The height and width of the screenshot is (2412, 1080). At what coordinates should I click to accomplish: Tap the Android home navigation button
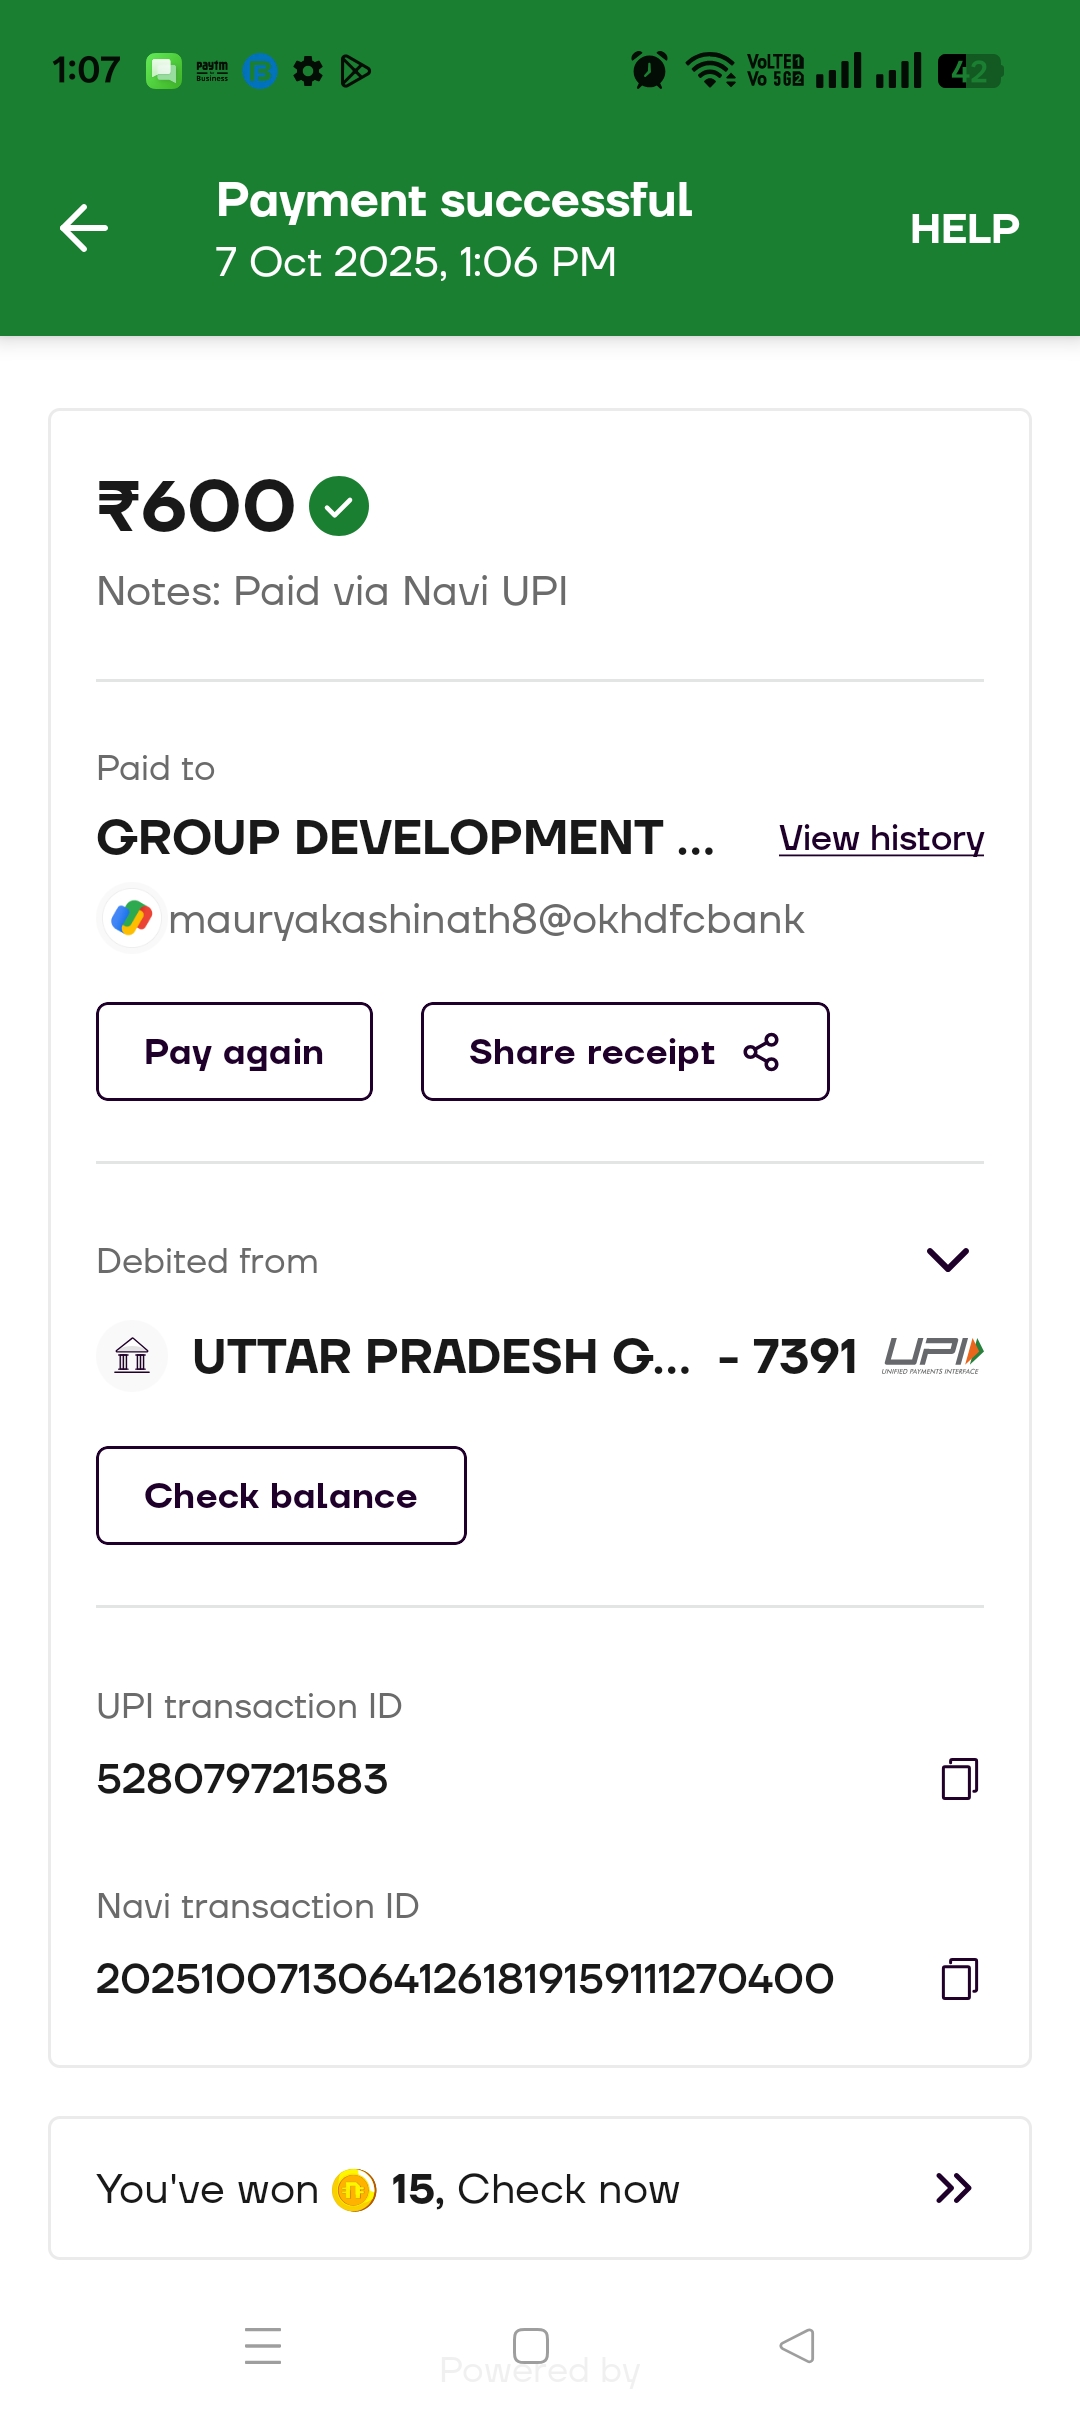click(x=531, y=2345)
